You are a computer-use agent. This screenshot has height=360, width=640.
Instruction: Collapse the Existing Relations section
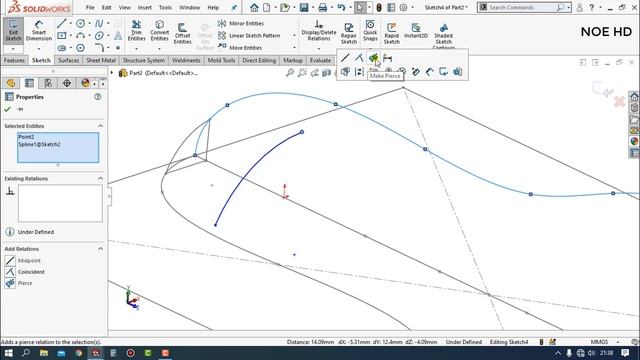pyautogui.click(x=100, y=179)
